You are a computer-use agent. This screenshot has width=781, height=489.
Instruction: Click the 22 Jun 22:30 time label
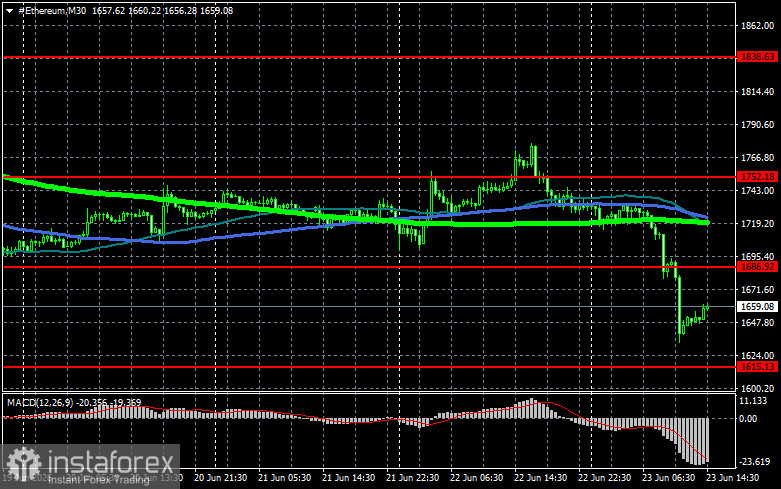pyautogui.click(x=604, y=478)
